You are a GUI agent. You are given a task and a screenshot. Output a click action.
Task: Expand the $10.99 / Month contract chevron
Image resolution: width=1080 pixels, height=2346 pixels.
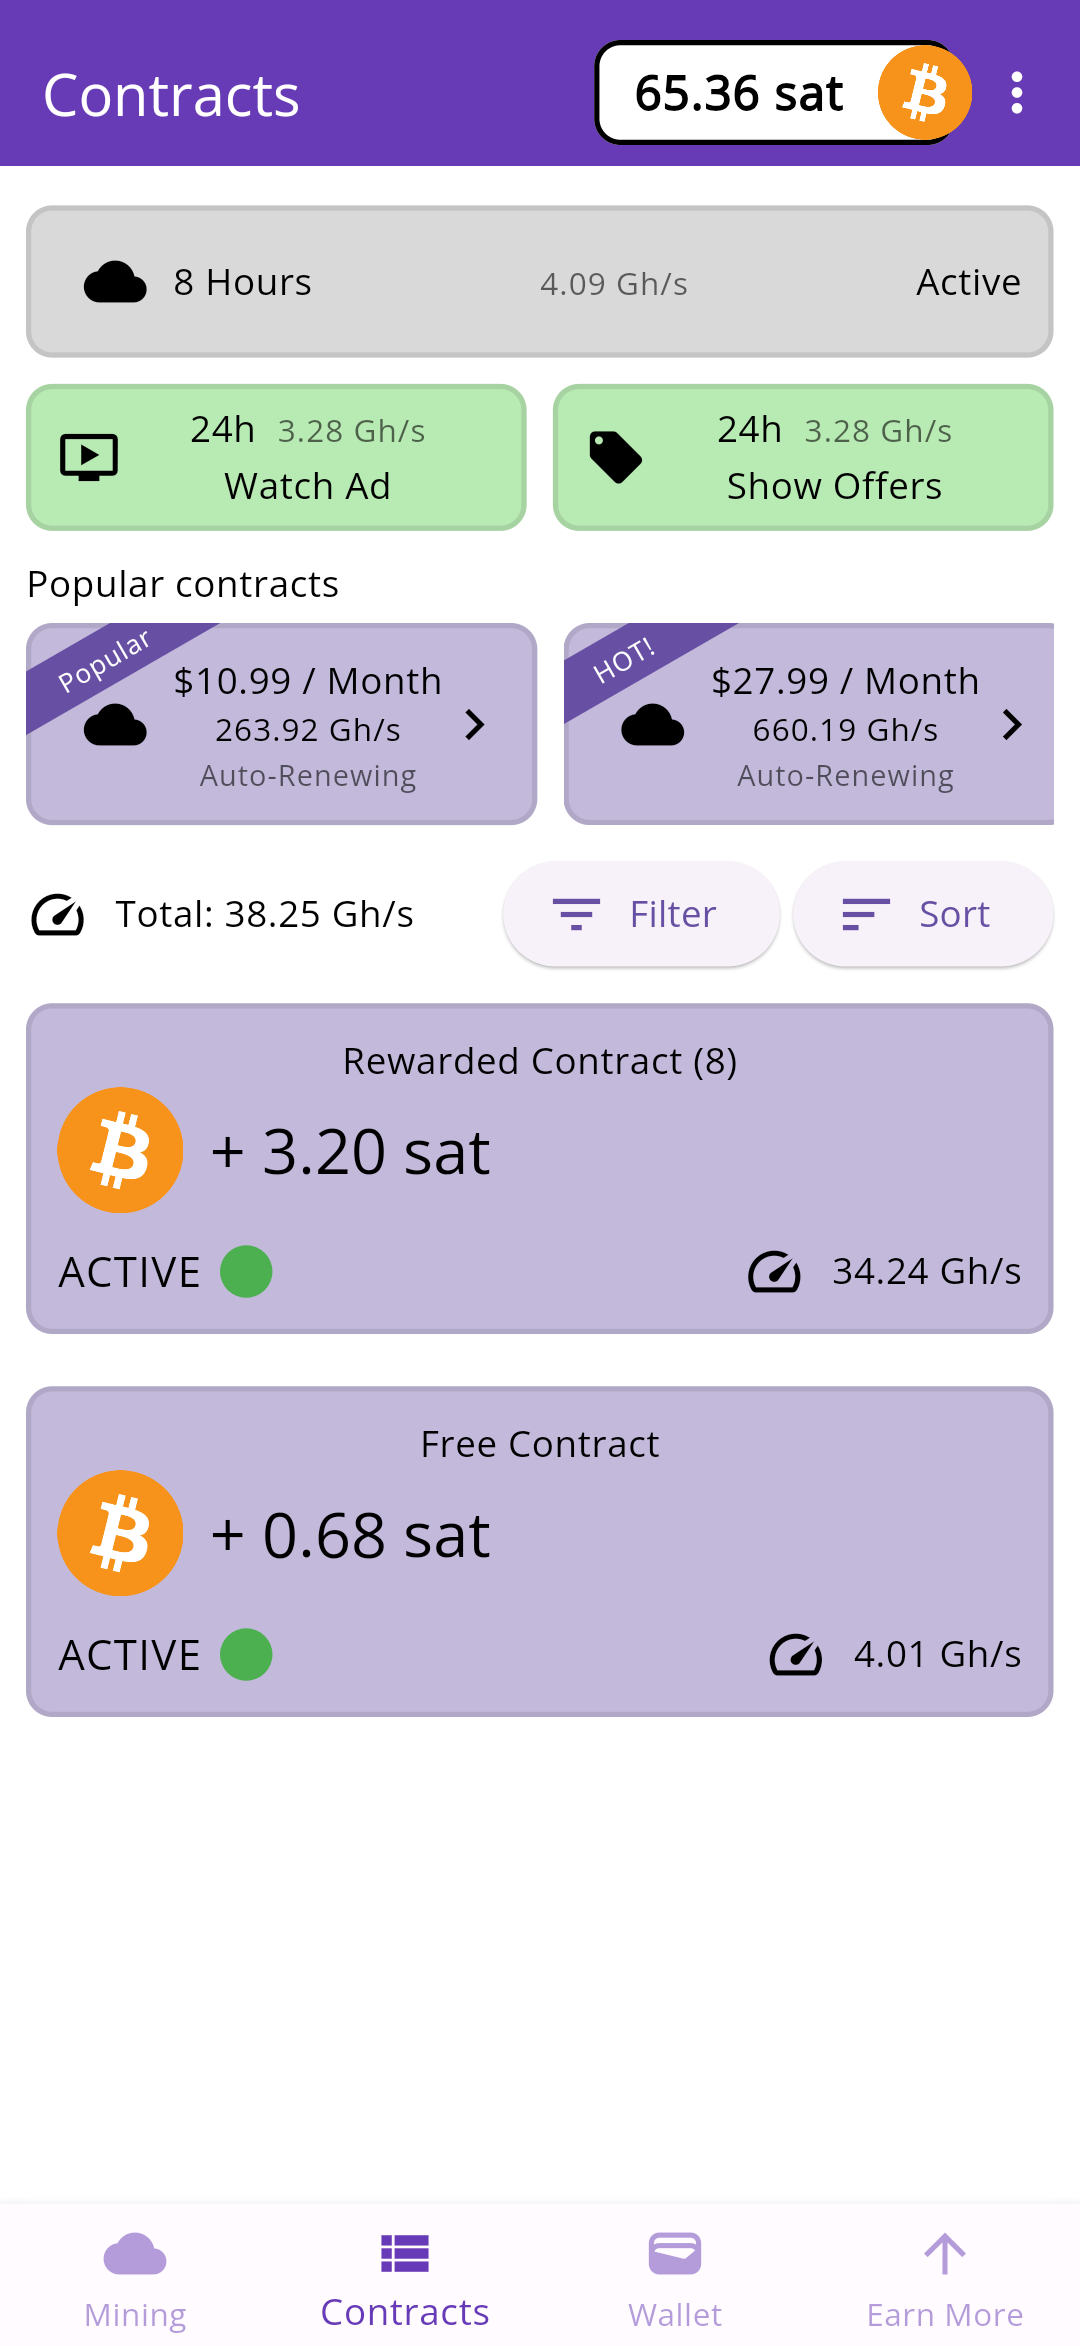click(475, 725)
